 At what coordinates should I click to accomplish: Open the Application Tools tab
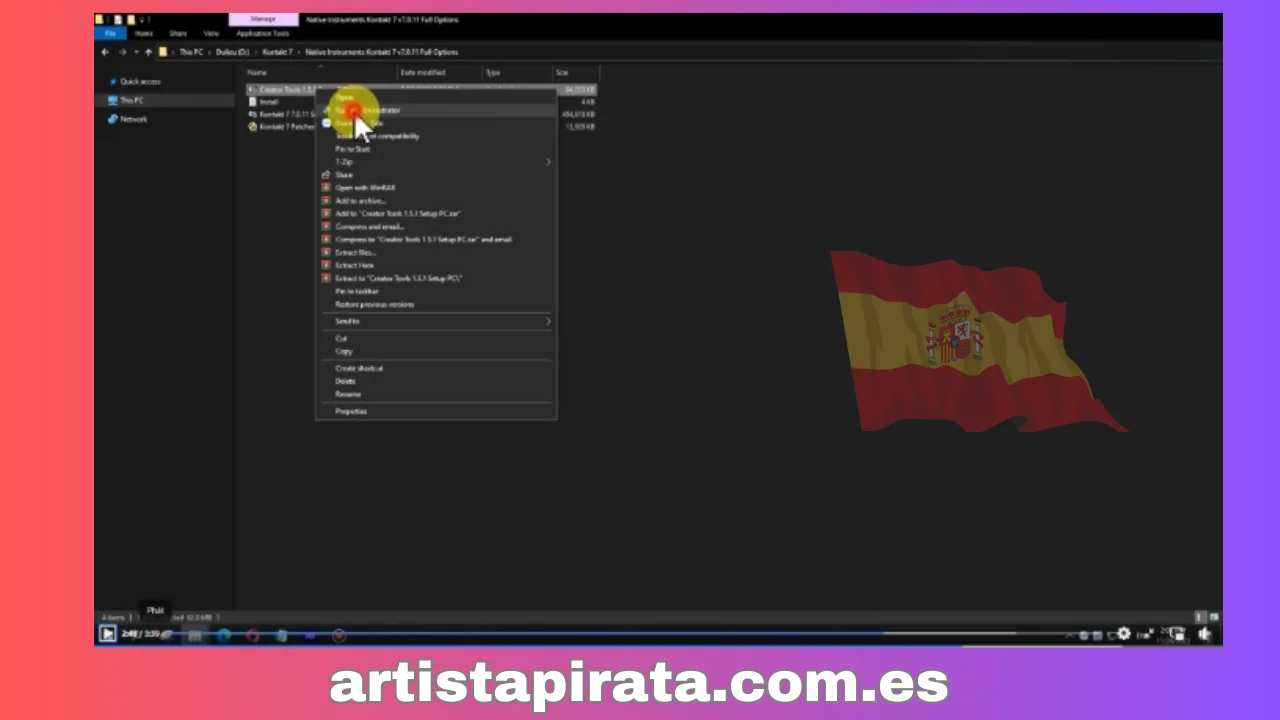pyautogui.click(x=262, y=33)
